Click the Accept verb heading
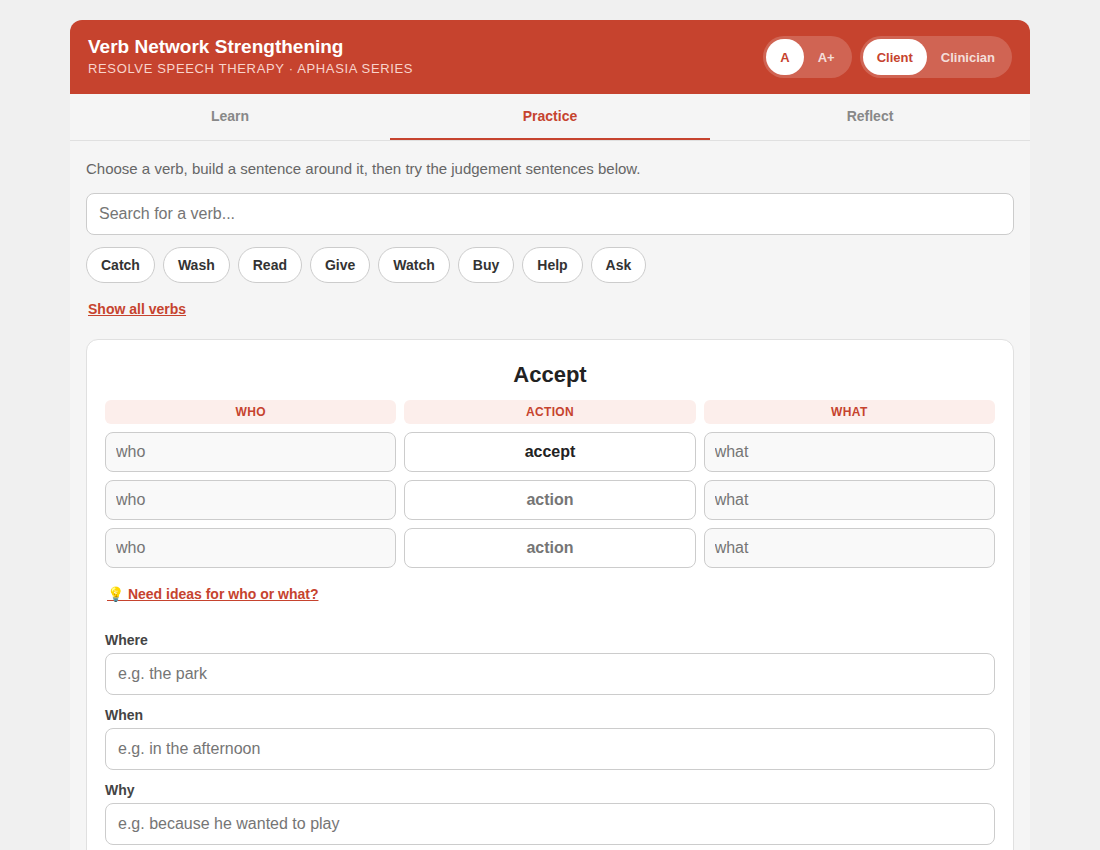 click(550, 375)
